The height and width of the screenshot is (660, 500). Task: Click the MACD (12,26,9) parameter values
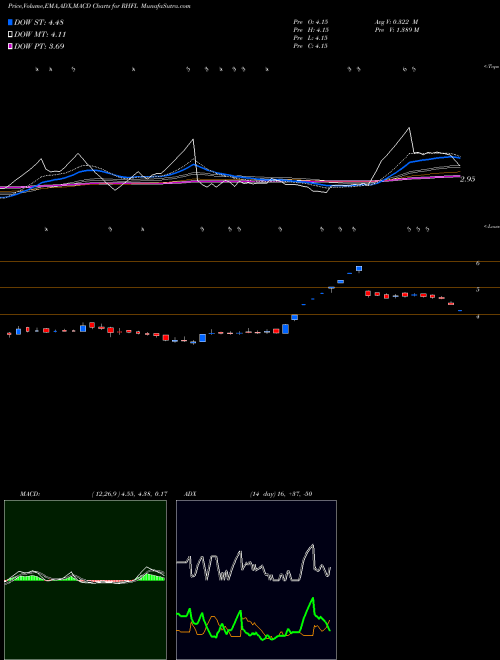129,494
